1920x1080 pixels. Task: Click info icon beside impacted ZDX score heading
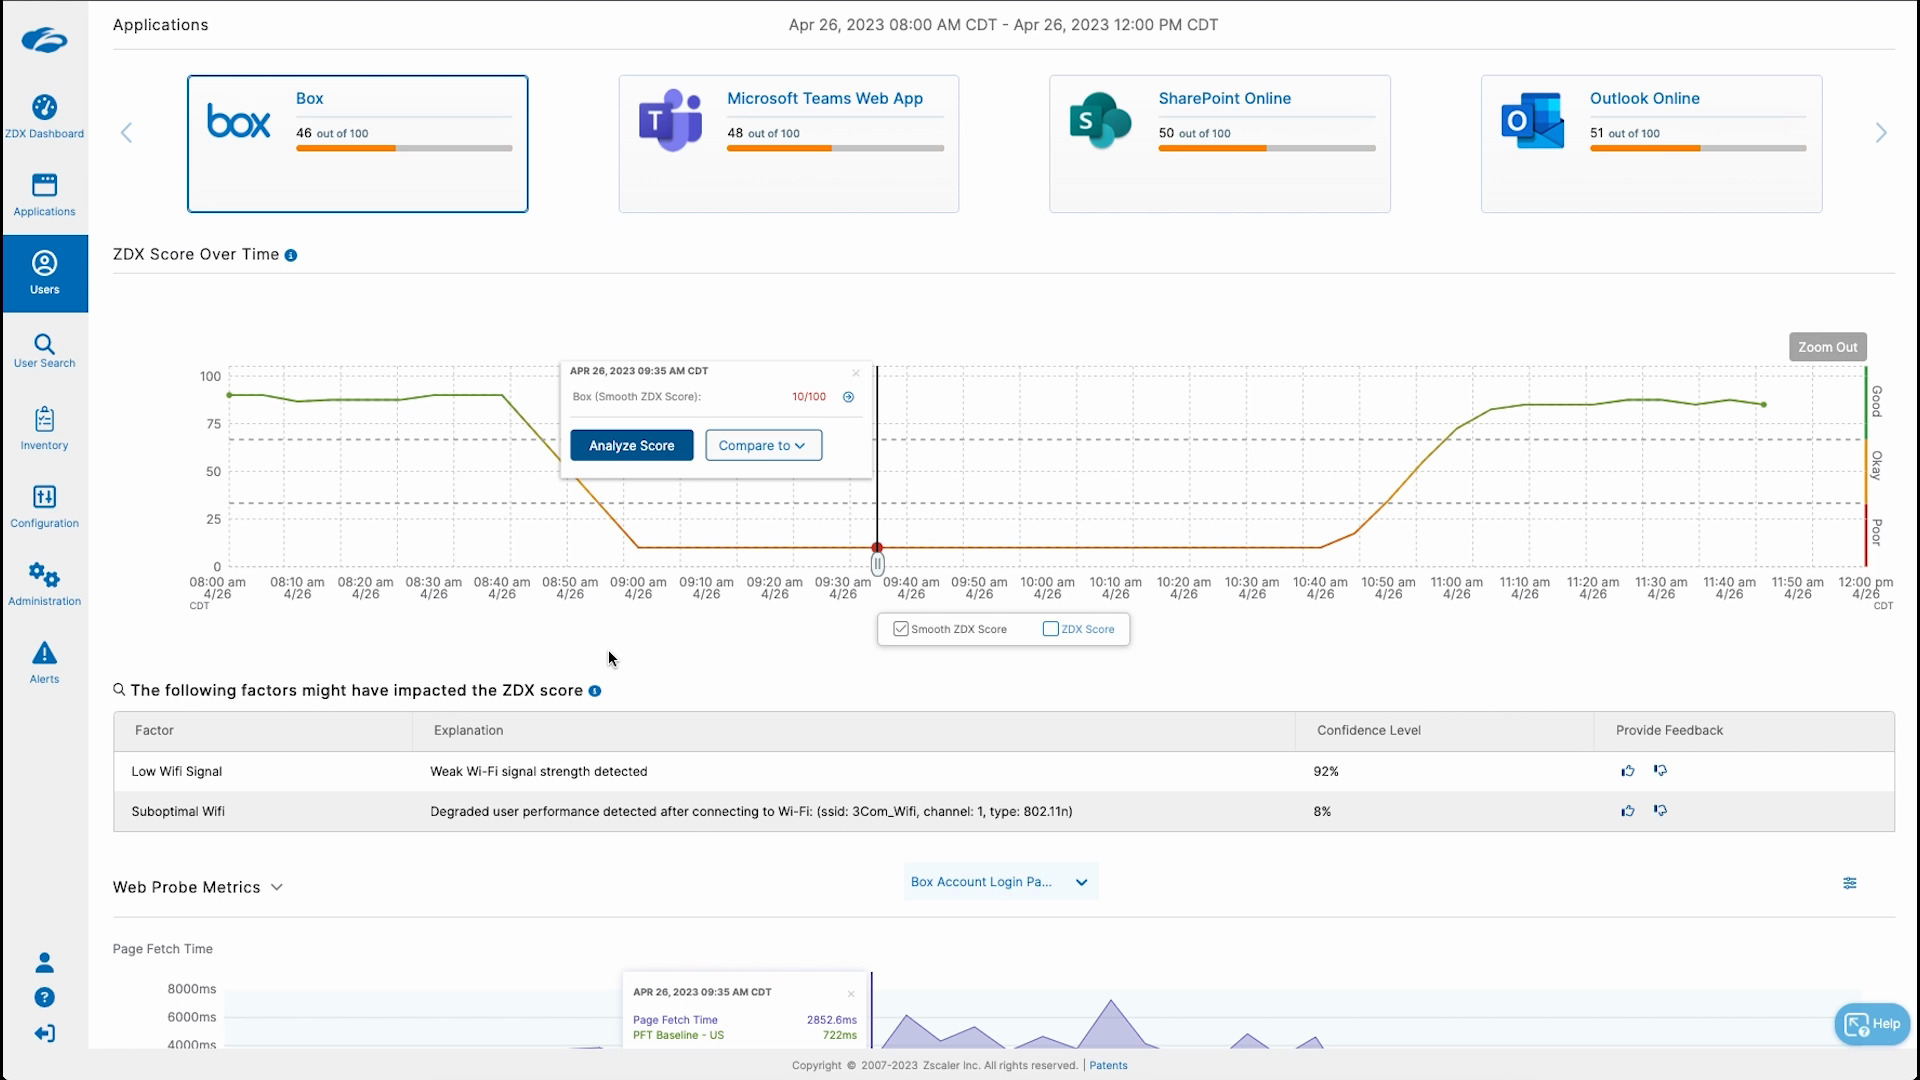(595, 691)
